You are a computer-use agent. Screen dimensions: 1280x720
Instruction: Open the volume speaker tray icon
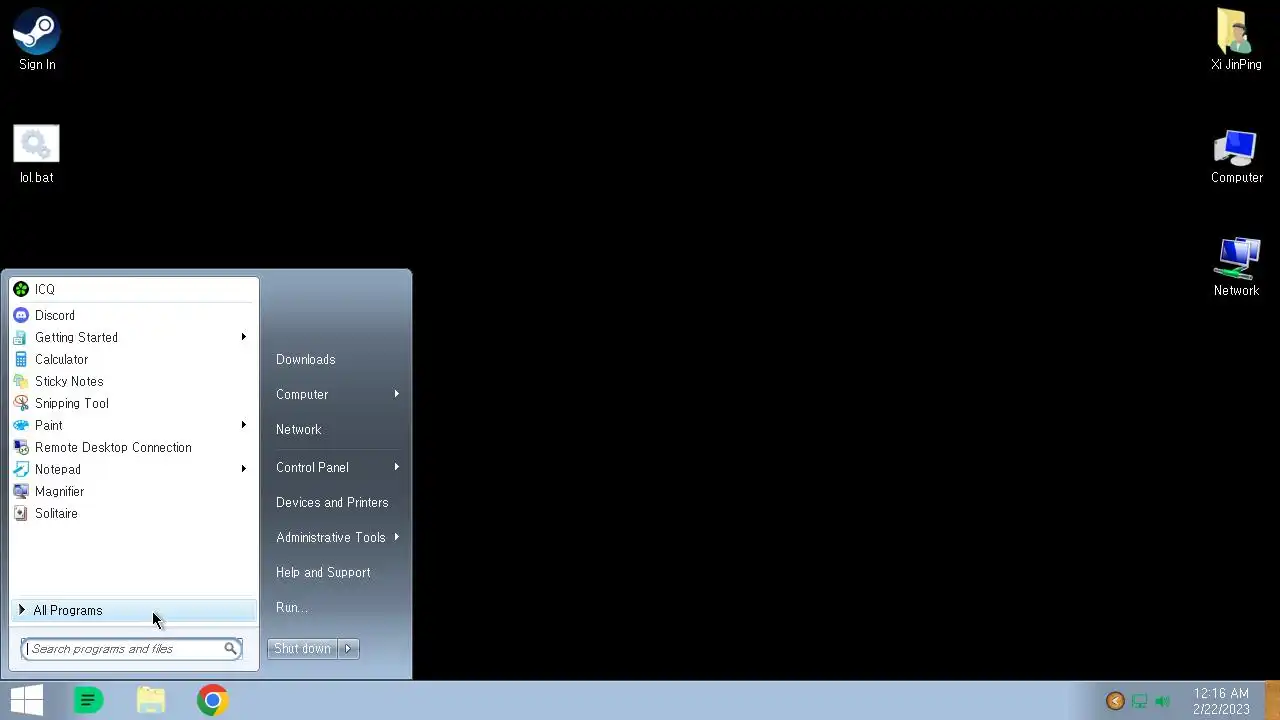click(x=1162, y=701)
